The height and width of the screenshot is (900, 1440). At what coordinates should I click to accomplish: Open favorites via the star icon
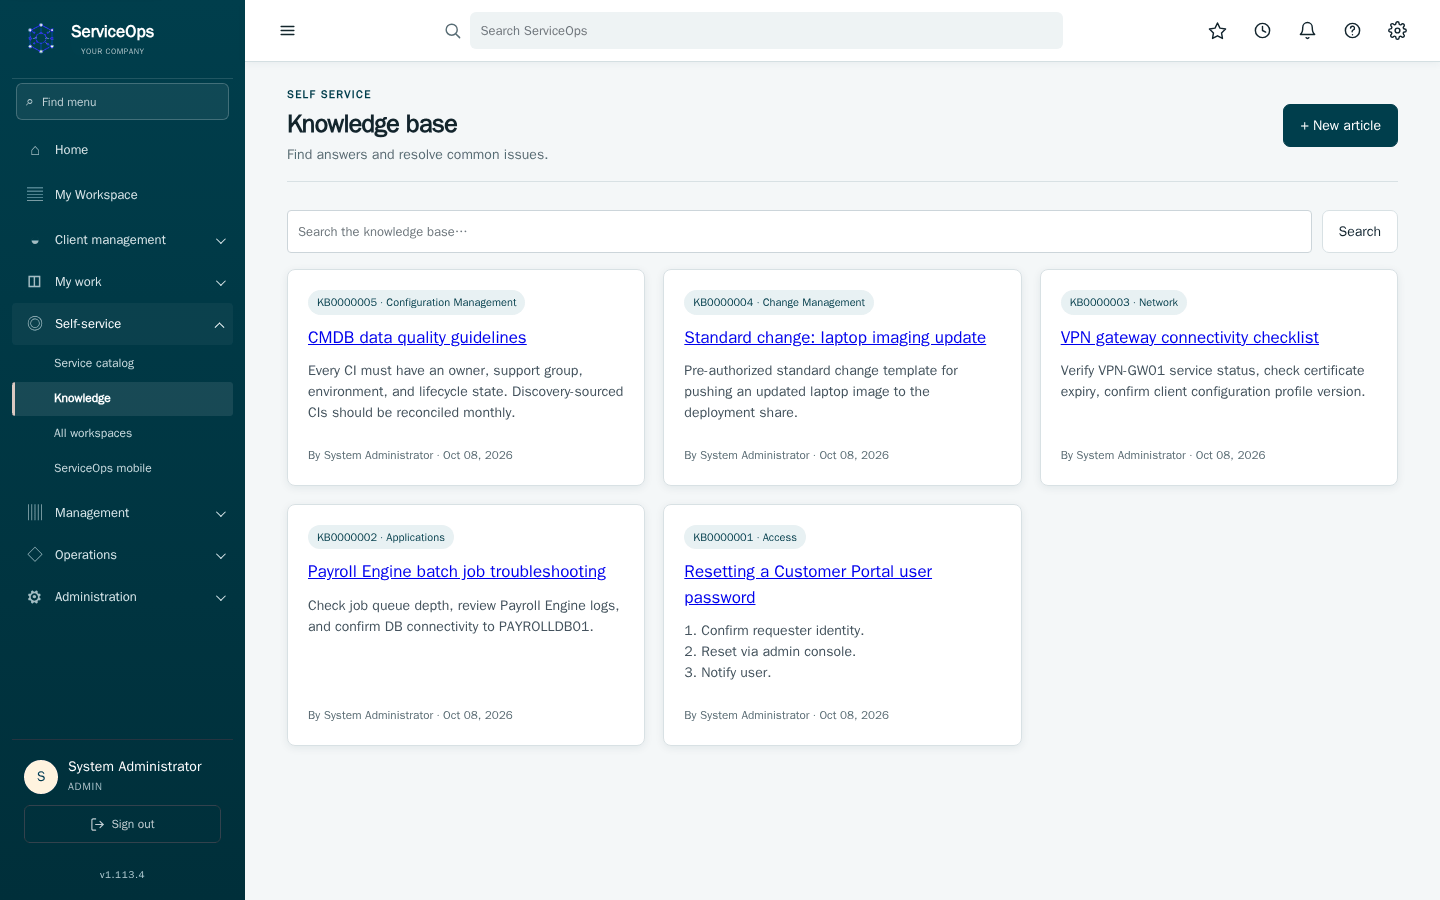(x=1217, y=31)
